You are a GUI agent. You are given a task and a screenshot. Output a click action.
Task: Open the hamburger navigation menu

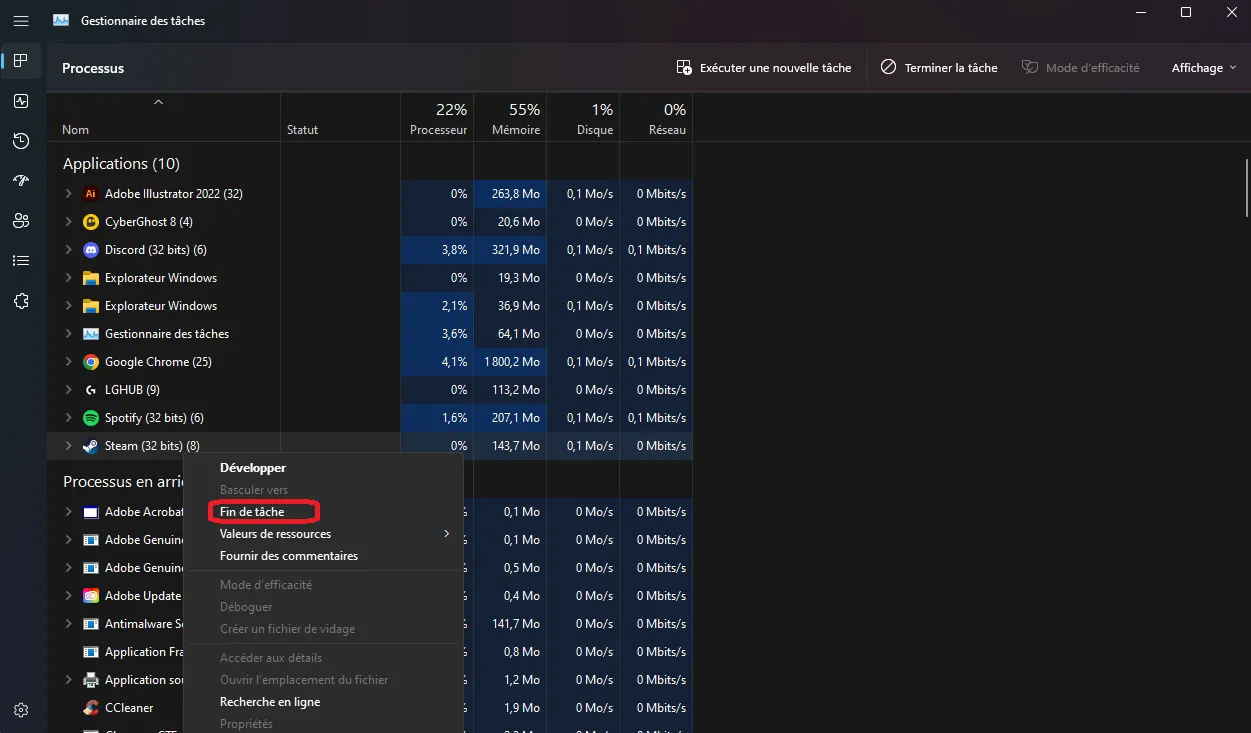(x=21, y=21)
